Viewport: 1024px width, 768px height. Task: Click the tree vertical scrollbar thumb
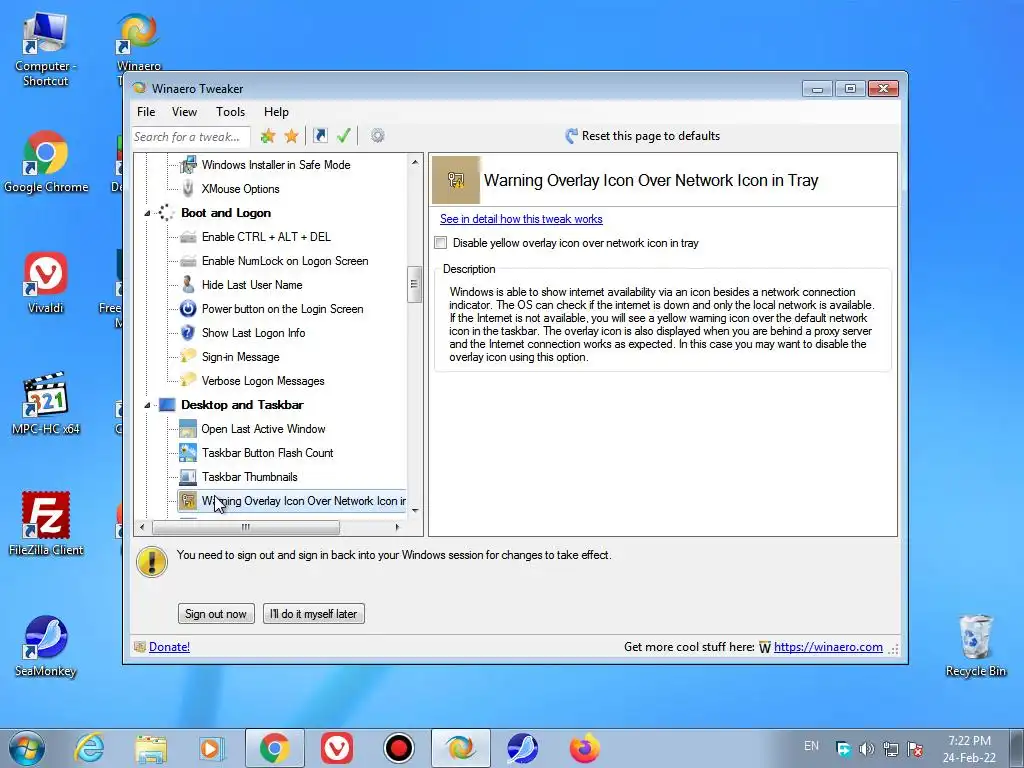pyautogui.click(x=414, y=285)
